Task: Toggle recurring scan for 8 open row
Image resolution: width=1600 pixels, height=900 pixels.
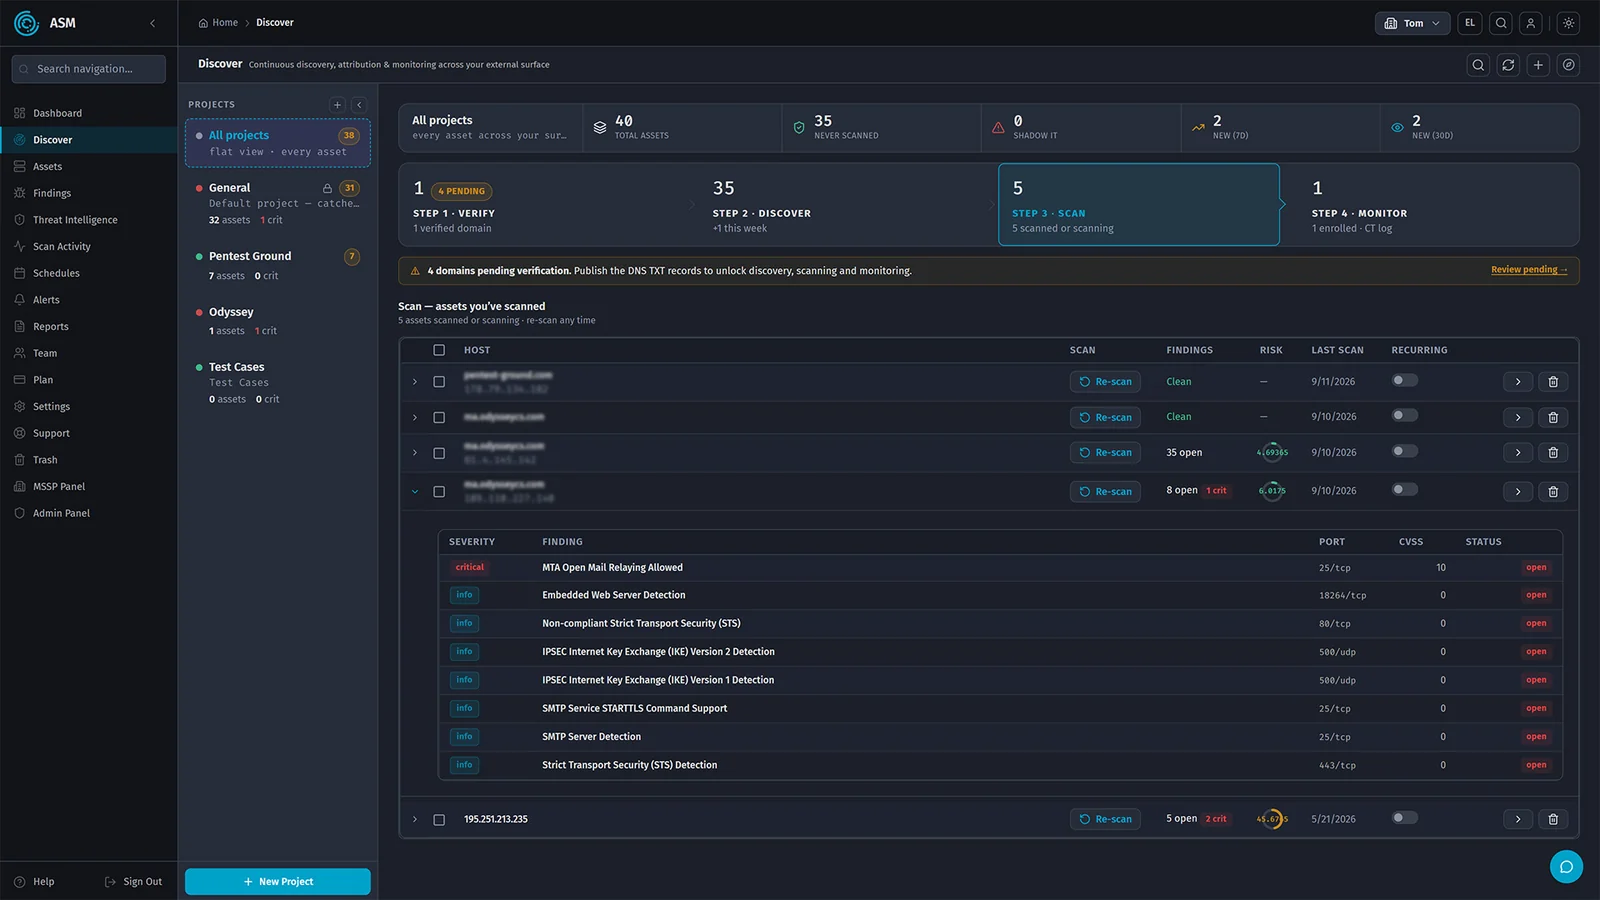Action: pyautogui.click(x=1405, y=489)
